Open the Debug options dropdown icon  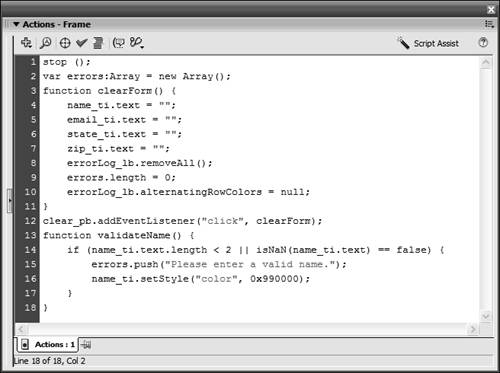pos(137,43)
